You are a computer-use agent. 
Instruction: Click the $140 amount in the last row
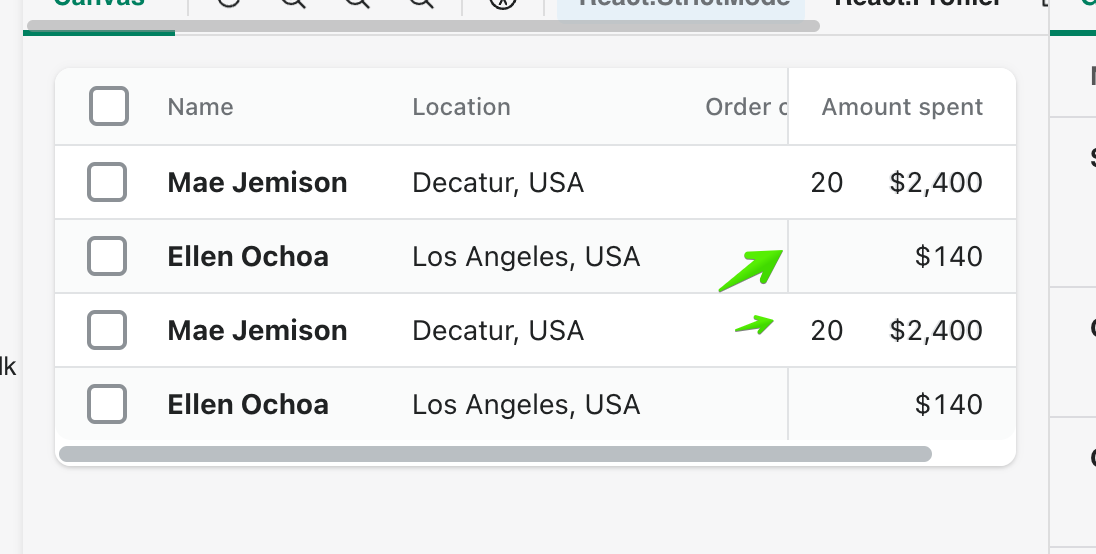click(x=948, y=405)
